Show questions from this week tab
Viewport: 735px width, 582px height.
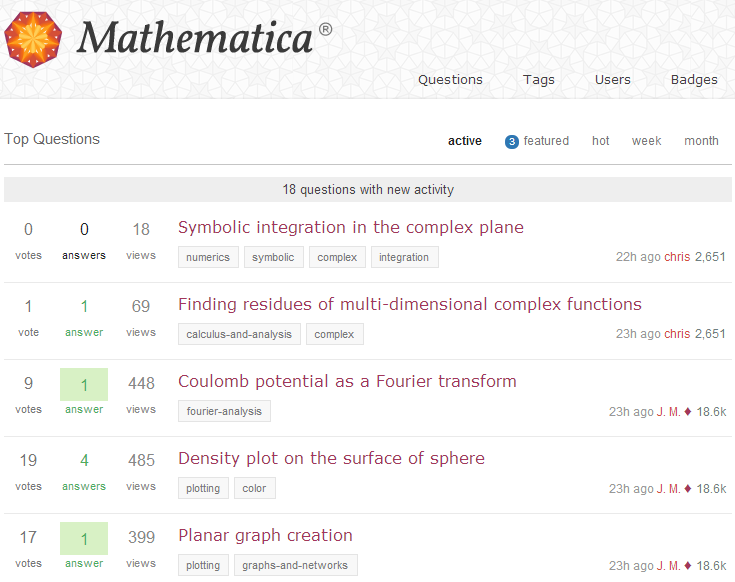[647, 141]
